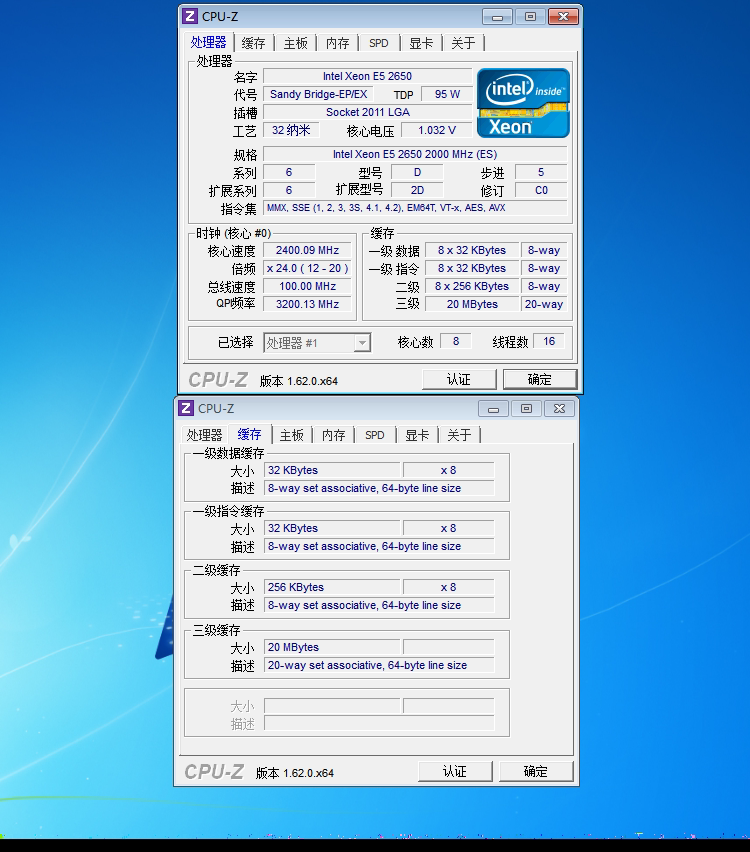750x852 pixels.
Task: Click the 核心速度 value 2400.09 MHz
Action: pyautogui.click(x=307, y=251)
